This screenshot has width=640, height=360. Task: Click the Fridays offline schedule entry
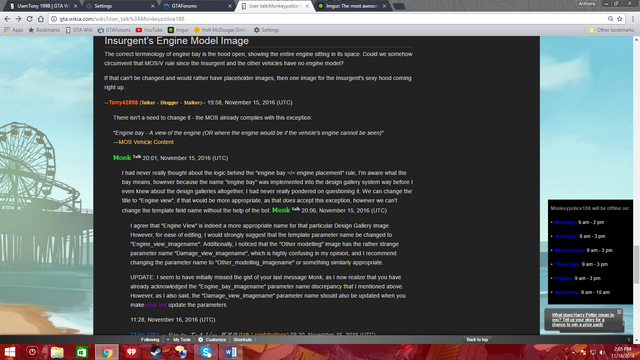(x=578, y=278)
